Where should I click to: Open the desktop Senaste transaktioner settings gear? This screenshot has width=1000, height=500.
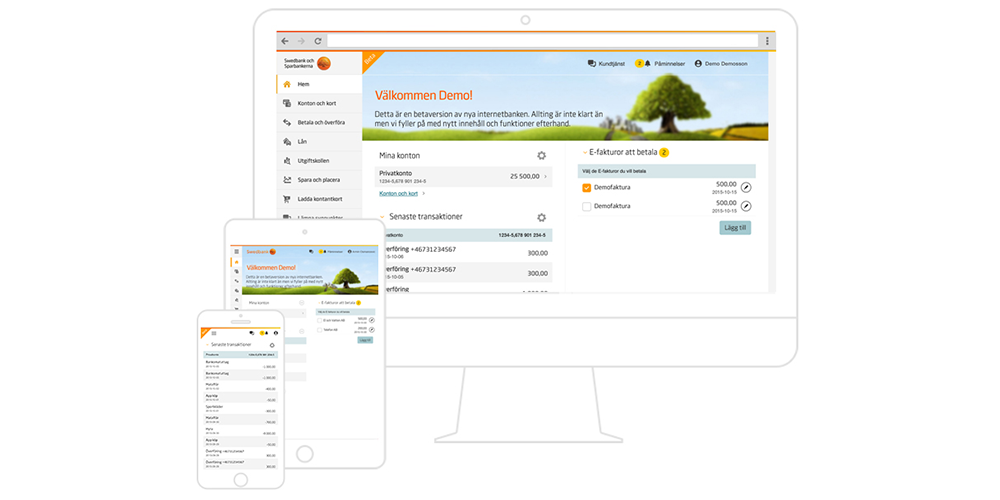pyautogui.click(x=541, y=217)
